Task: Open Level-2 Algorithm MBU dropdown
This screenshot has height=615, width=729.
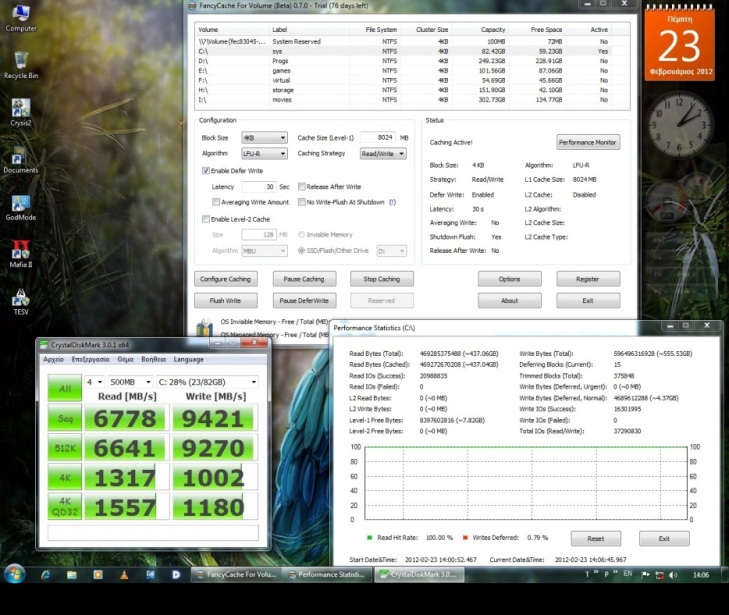Action: (x=264, y=251)
